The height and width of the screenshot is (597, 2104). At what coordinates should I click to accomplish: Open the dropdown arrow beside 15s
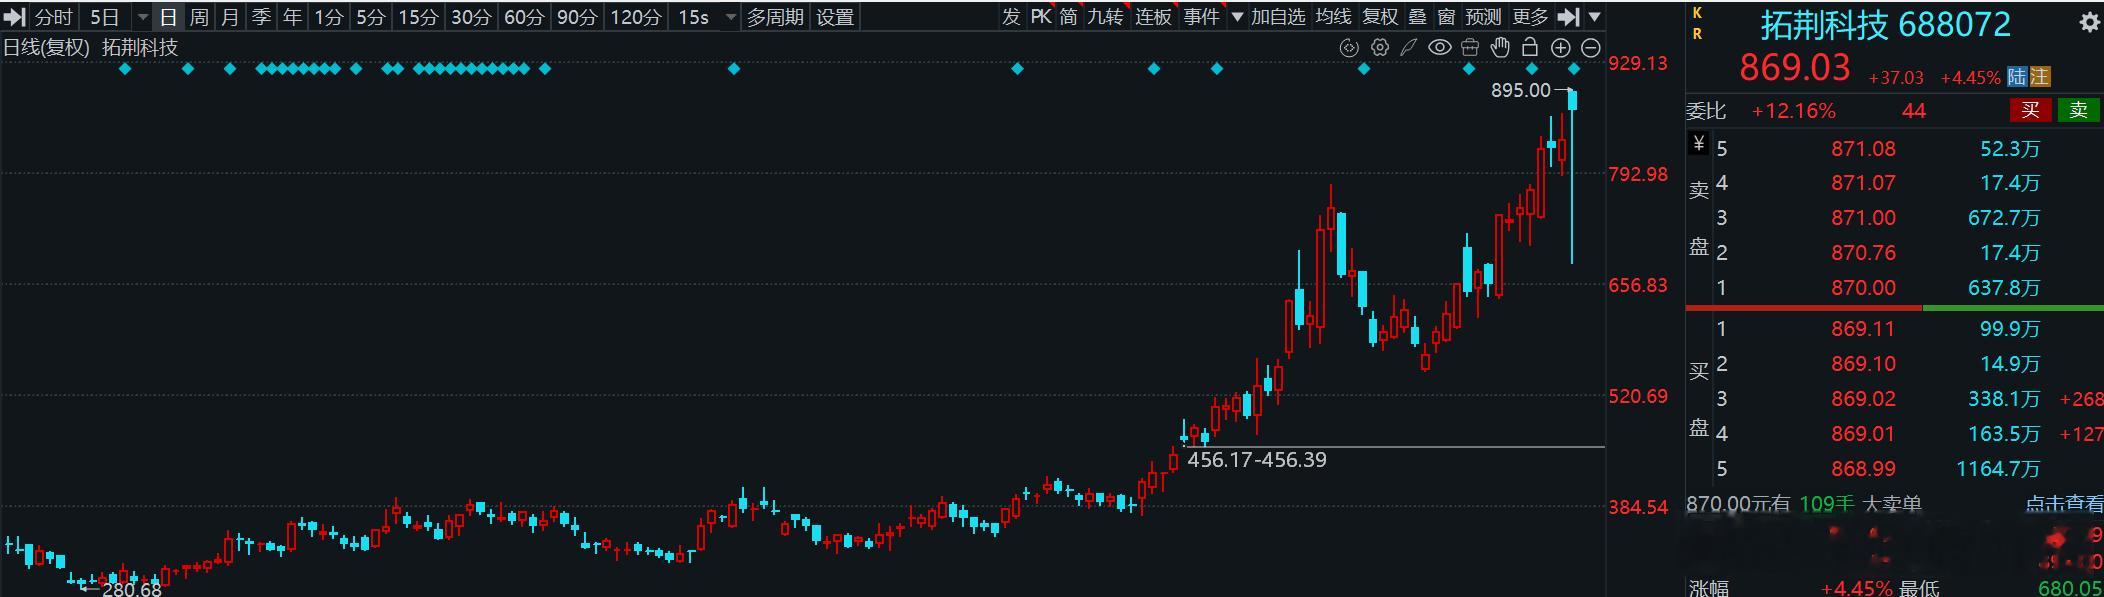730,17
